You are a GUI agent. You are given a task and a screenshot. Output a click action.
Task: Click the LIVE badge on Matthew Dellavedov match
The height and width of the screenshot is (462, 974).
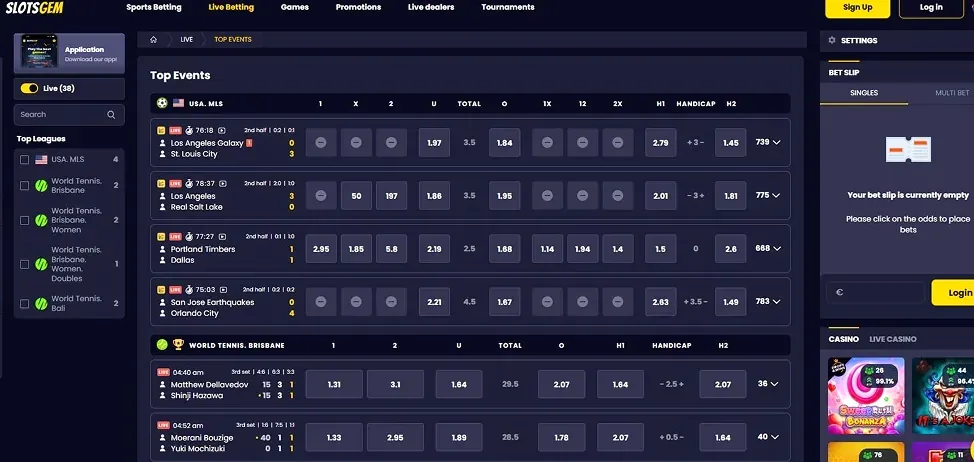click(x=163, y=372)
